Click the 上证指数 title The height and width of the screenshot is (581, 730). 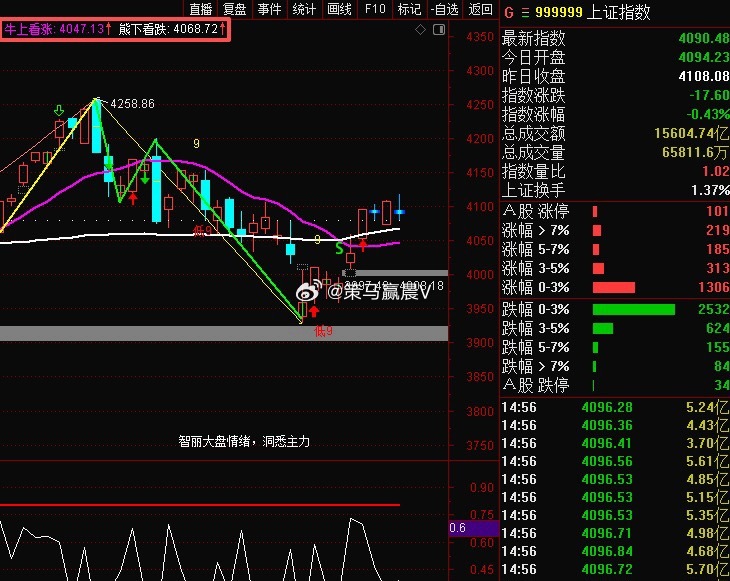(619, 13)
